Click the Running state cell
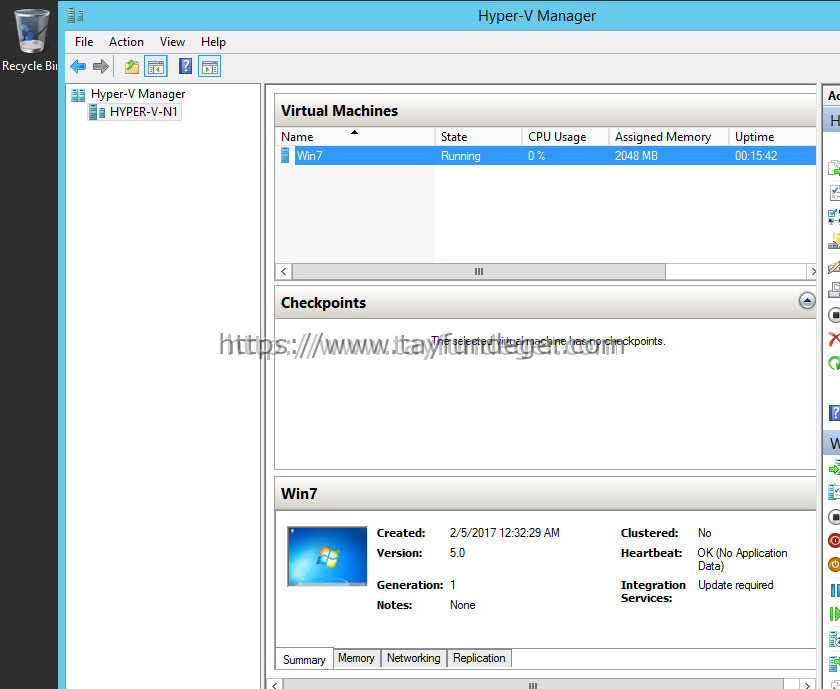The width and height of the screenshot is (840, 689). [461, 156]
